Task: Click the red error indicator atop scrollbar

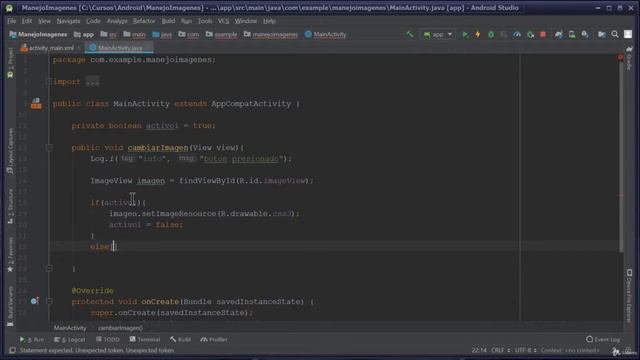Action: [620, 57]
